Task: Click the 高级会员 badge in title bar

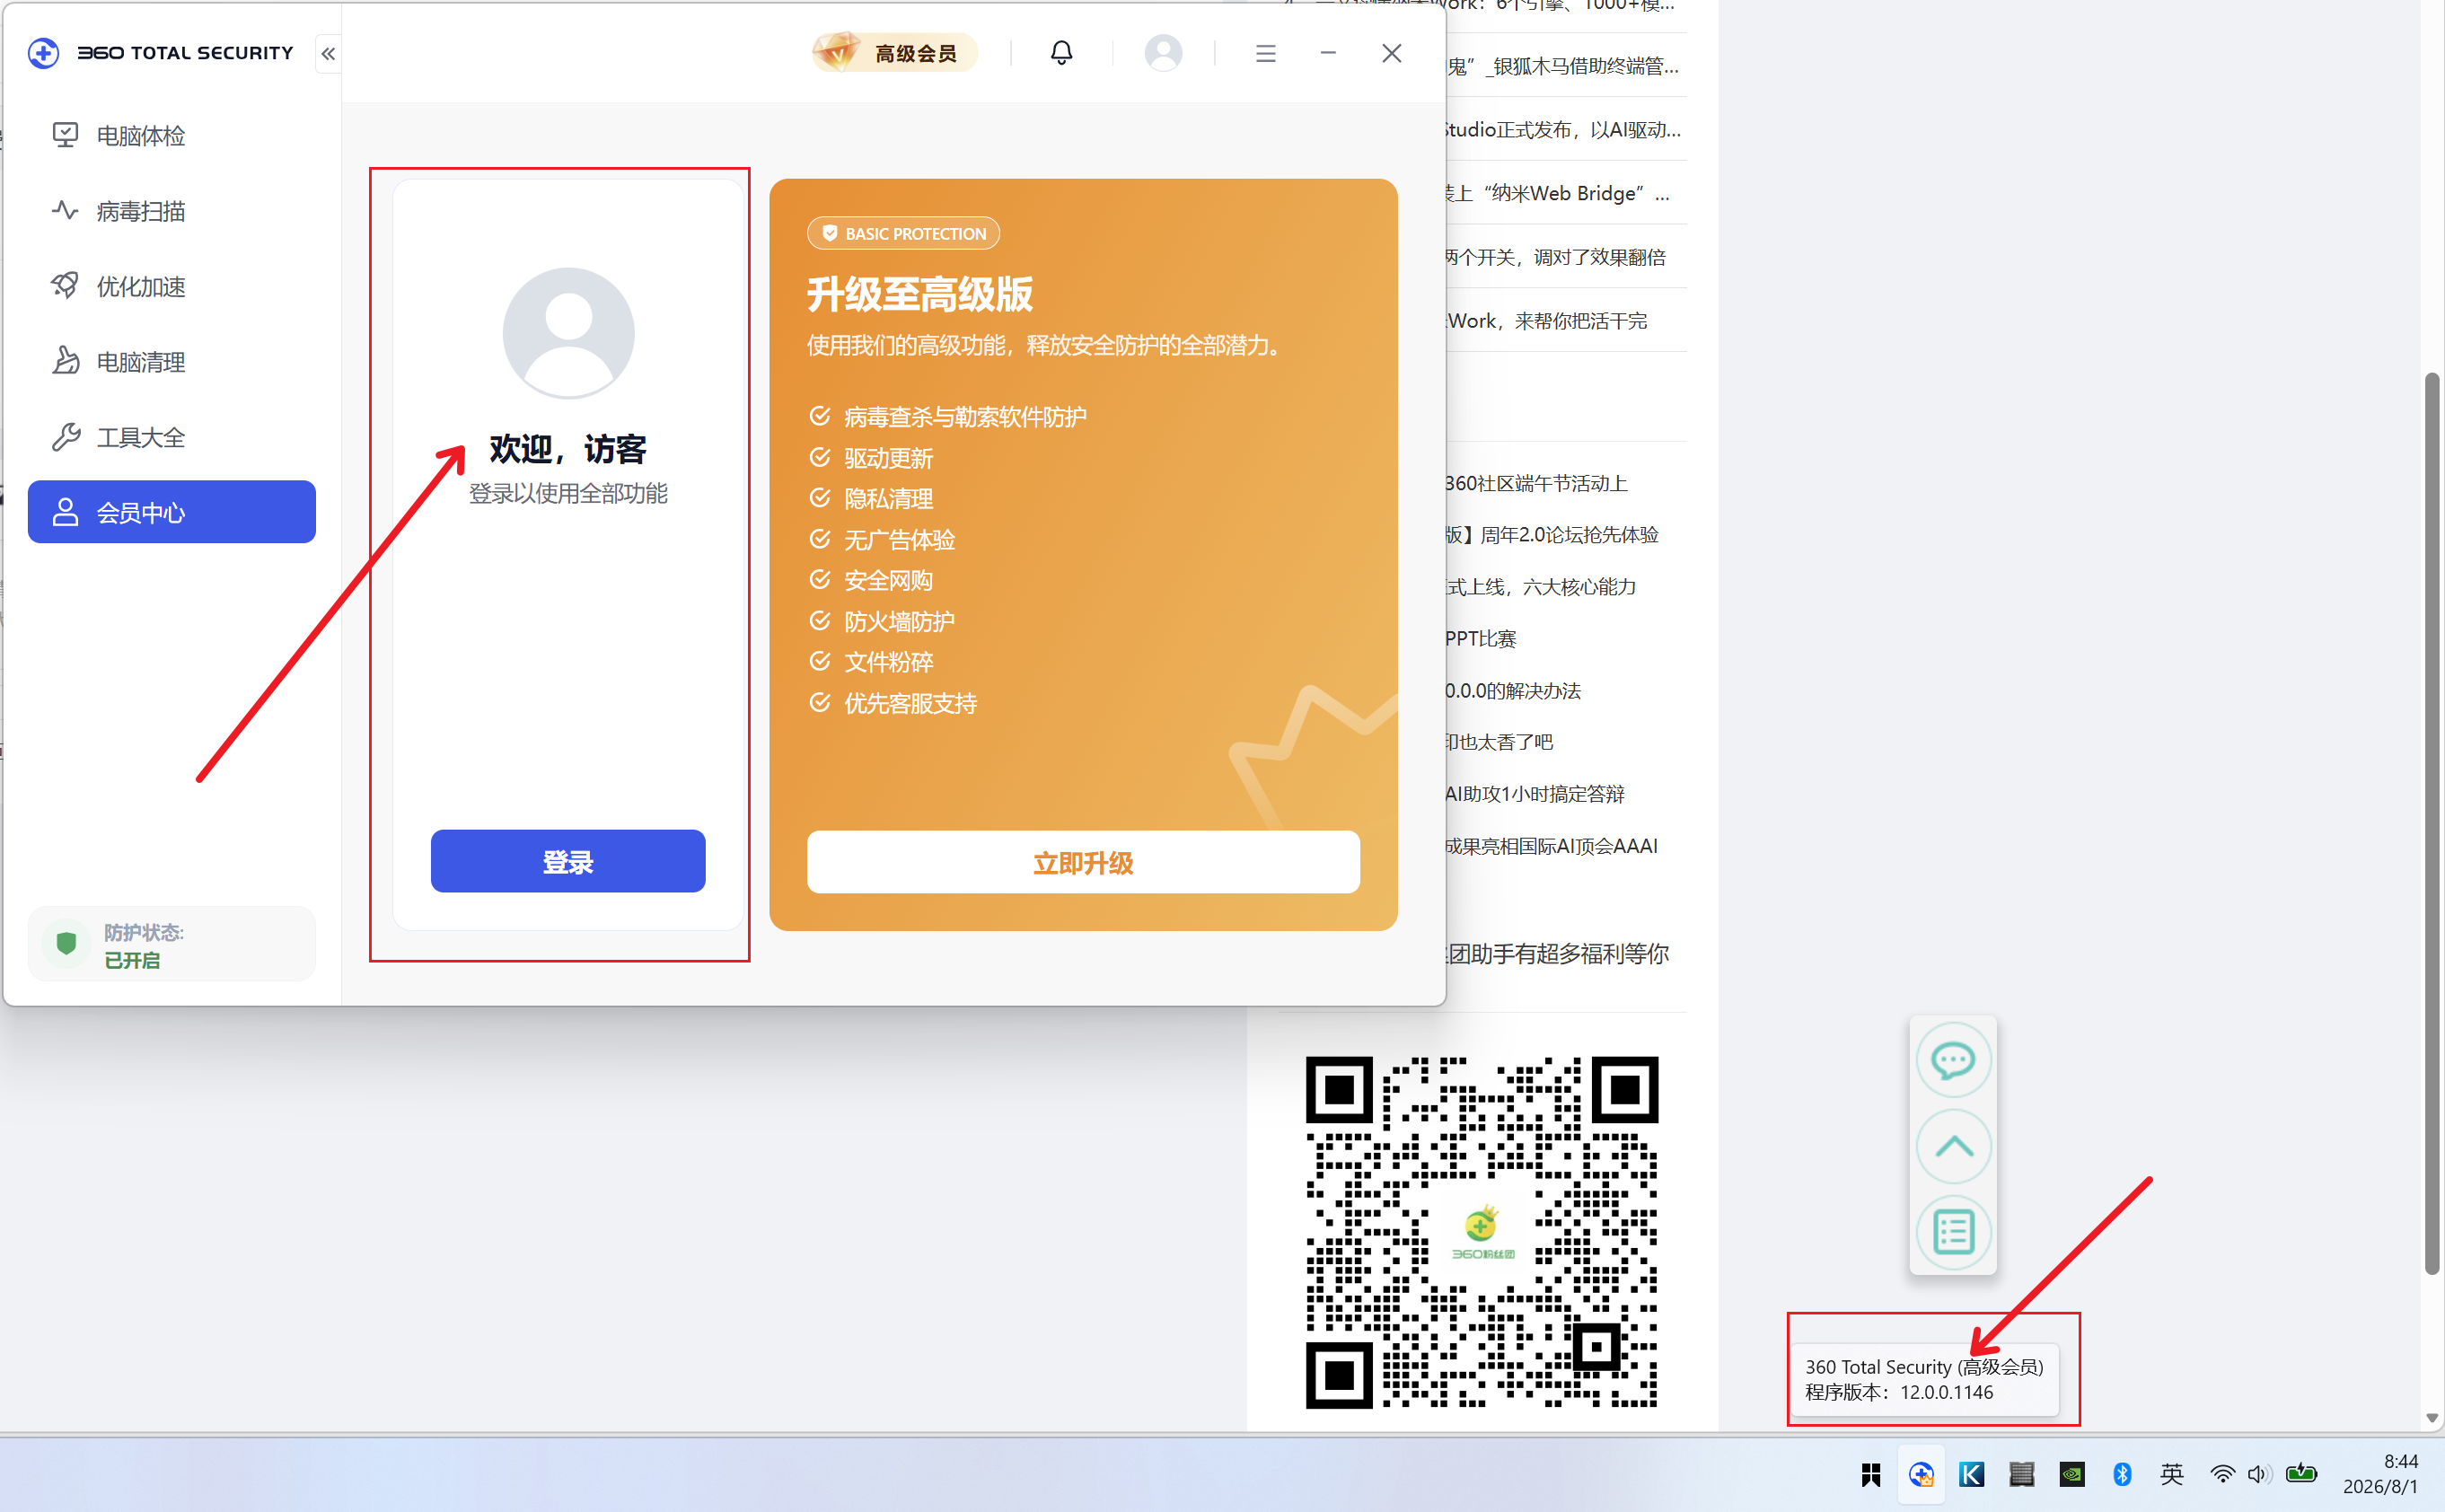Action: click(893, 52)
